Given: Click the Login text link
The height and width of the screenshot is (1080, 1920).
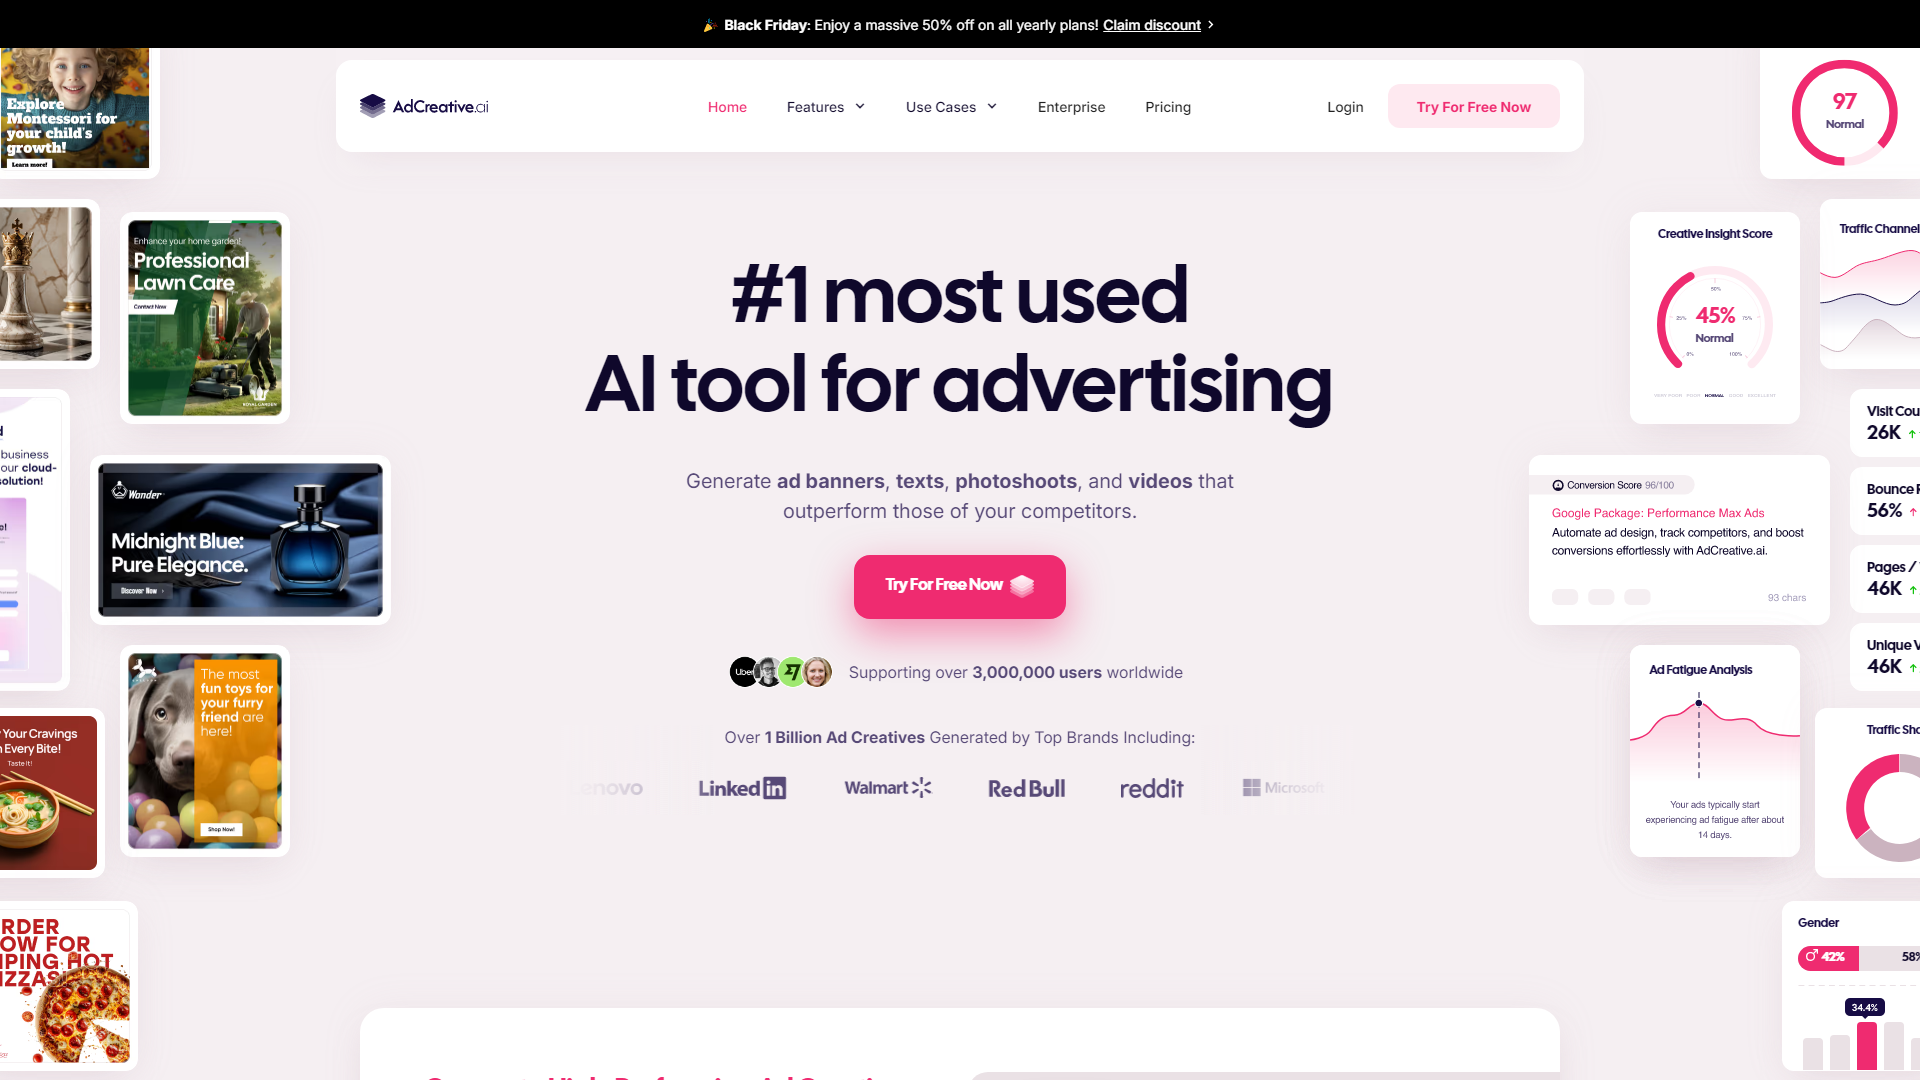Looking at the screenshot, I should pyautogui.click(x=1344, y=105).
